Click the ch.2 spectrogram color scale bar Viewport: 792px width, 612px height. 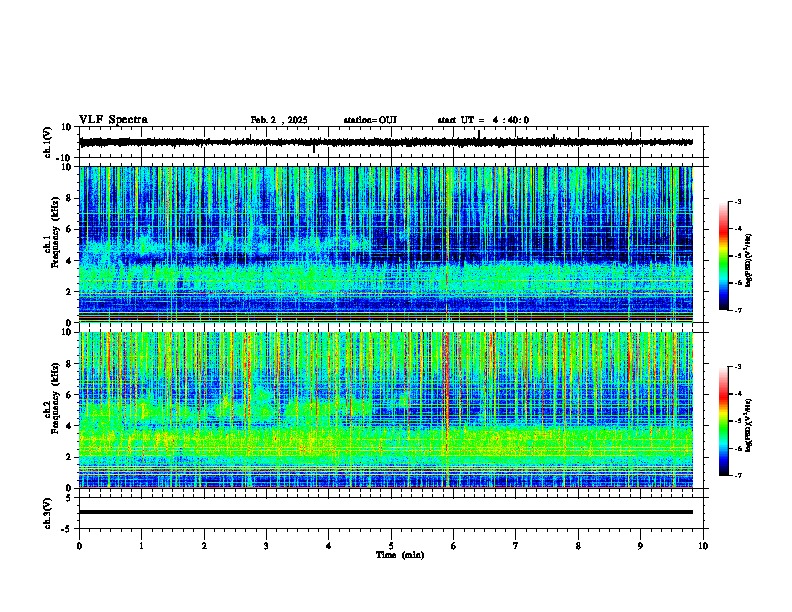[x=724, y=421]
